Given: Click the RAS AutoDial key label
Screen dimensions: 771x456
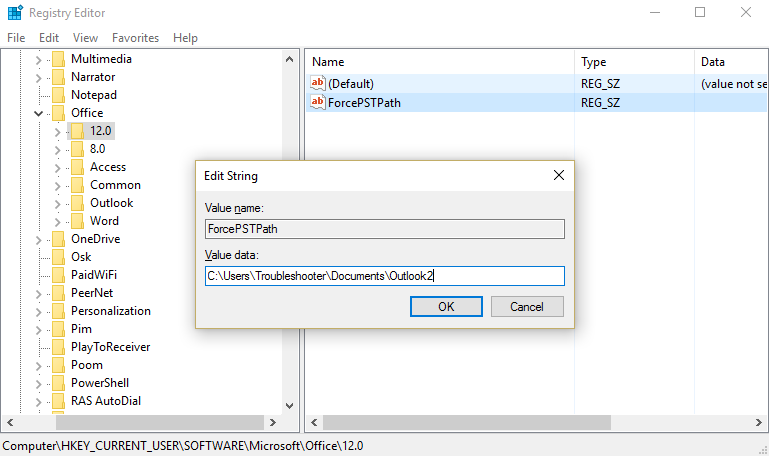Looking at the screenshot, I should (x=106, y=401).
